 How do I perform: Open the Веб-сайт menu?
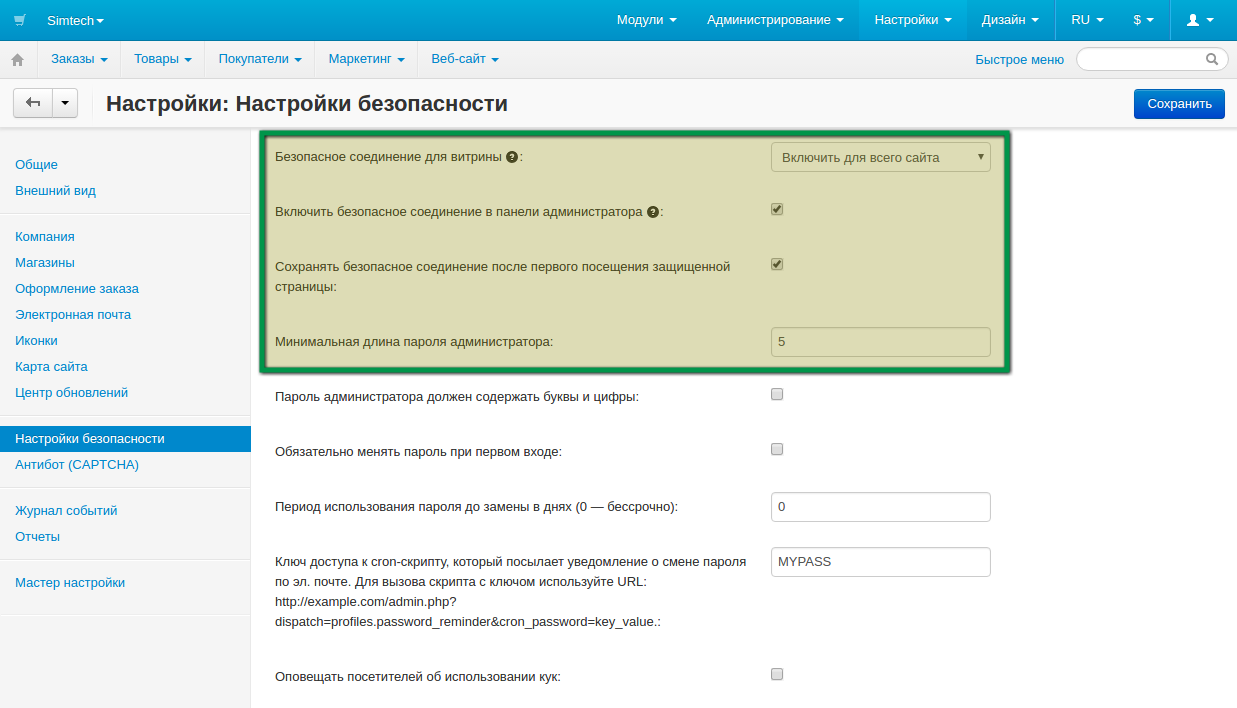[465, 59]
